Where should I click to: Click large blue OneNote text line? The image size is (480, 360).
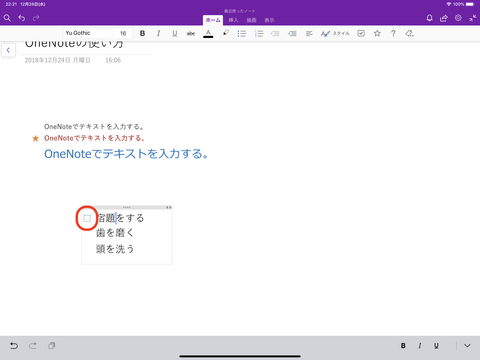click(127, 154)
